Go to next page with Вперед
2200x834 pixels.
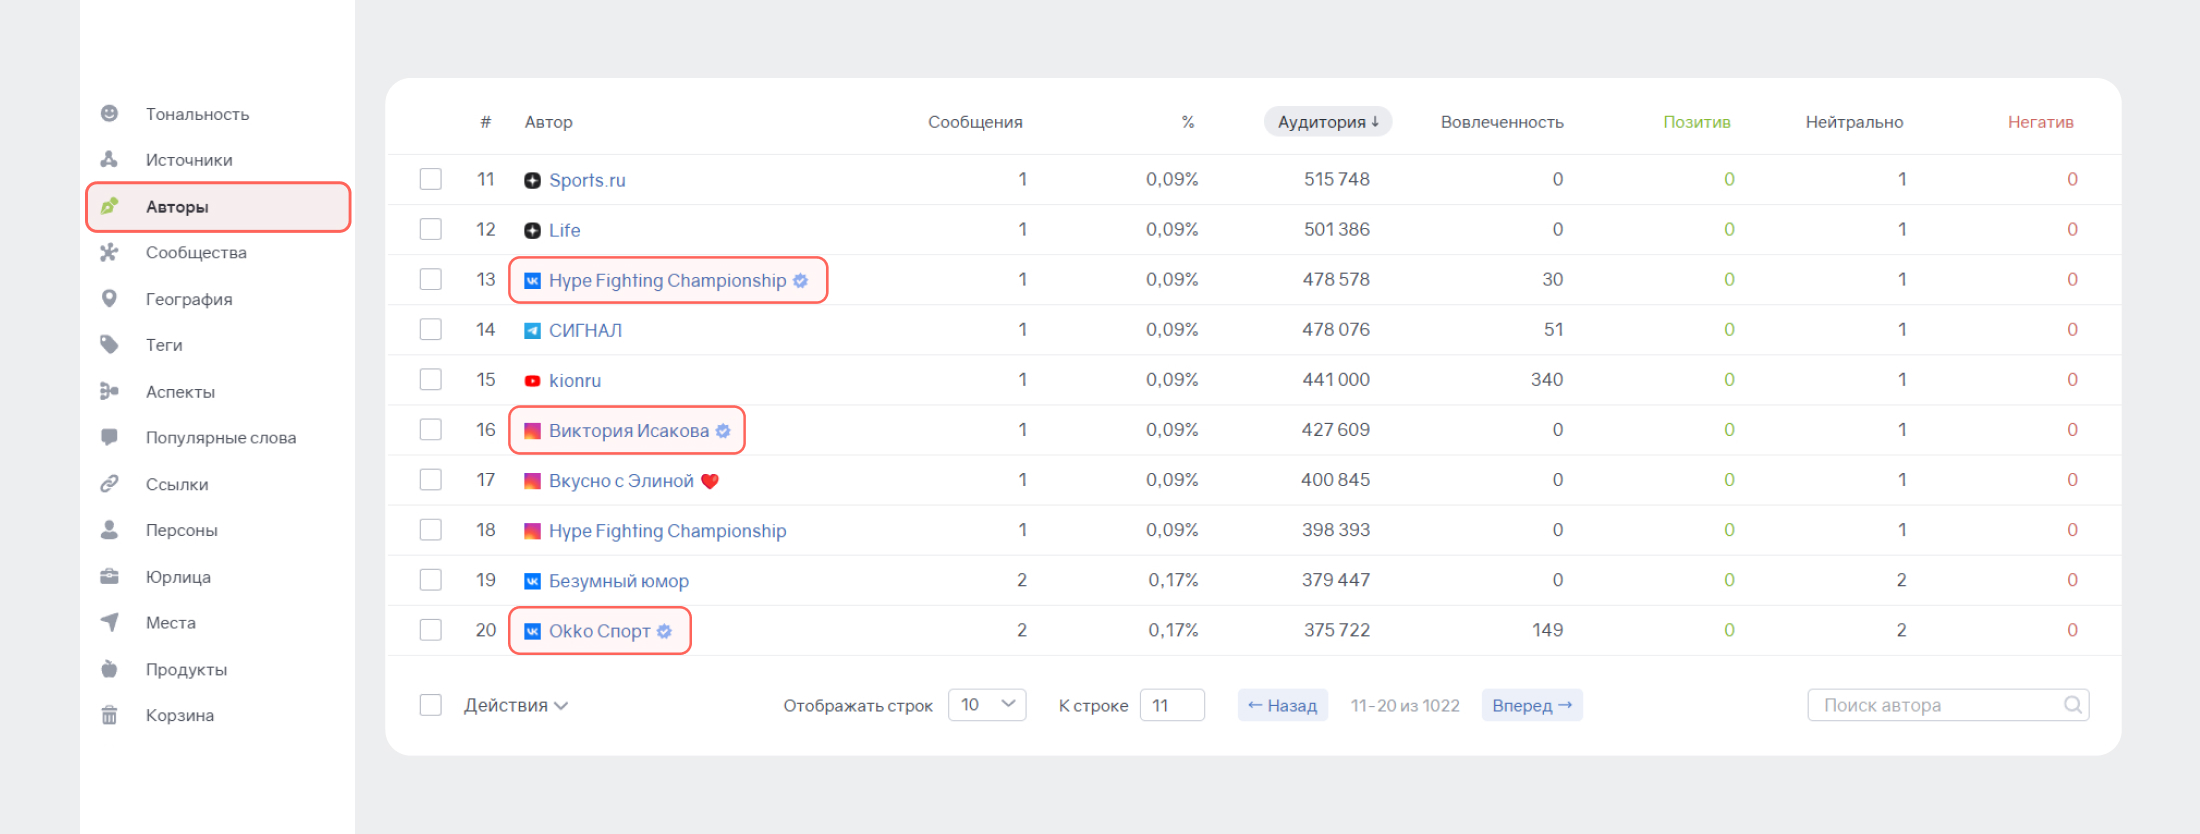coord(1532,705)
